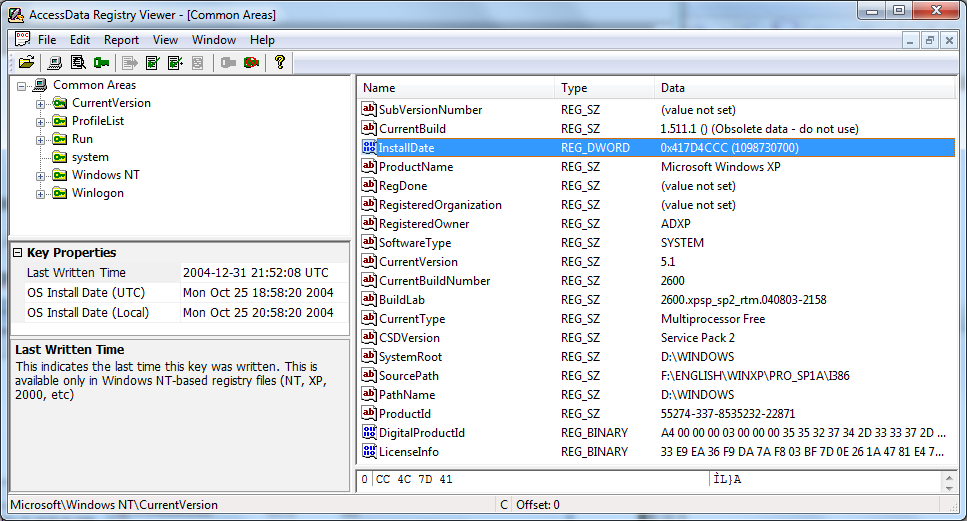Minimize the inner Common Areas child window
Image resolution: width=967 pixels, height=521 pixels.
pos(910,41)
